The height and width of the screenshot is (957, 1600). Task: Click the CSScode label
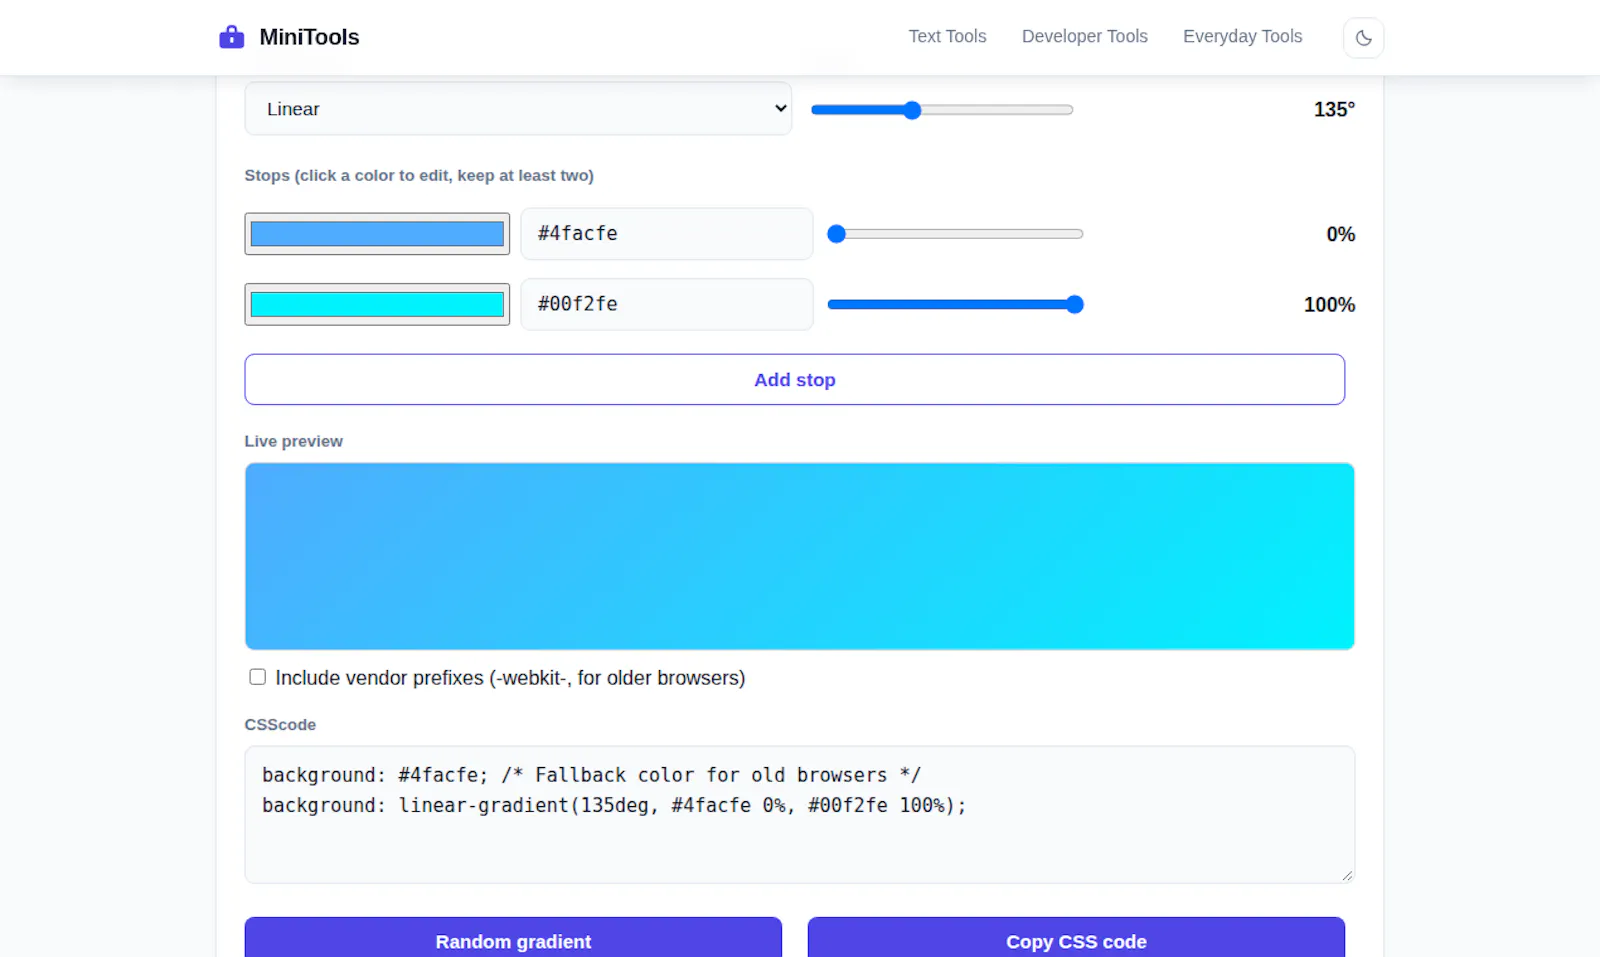click(x=280, y=725)
